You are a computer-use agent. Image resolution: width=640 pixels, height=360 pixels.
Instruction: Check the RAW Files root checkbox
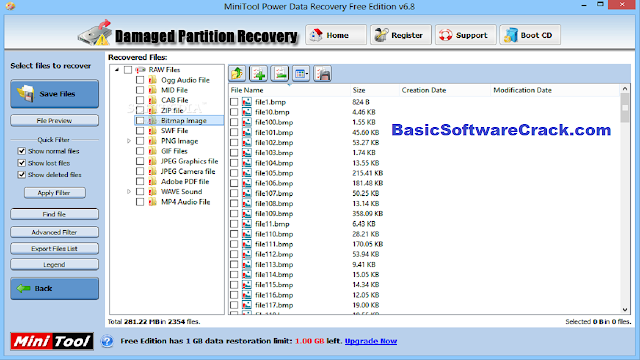point(128,70)
